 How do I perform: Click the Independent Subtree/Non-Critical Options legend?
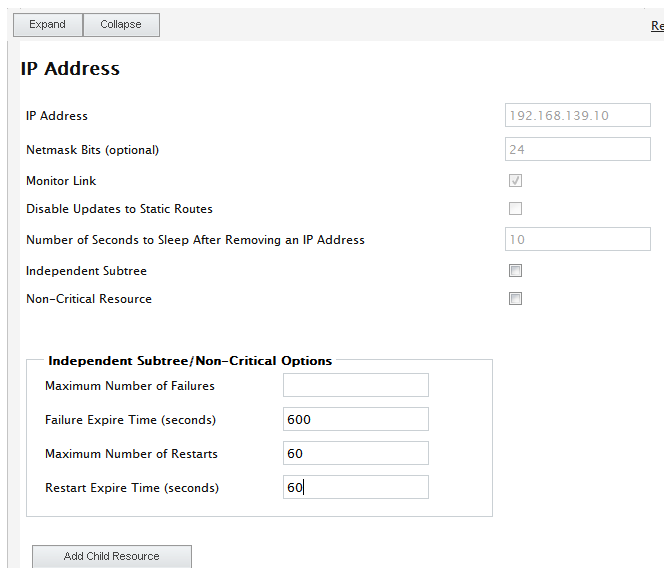(x=190, y=361)
